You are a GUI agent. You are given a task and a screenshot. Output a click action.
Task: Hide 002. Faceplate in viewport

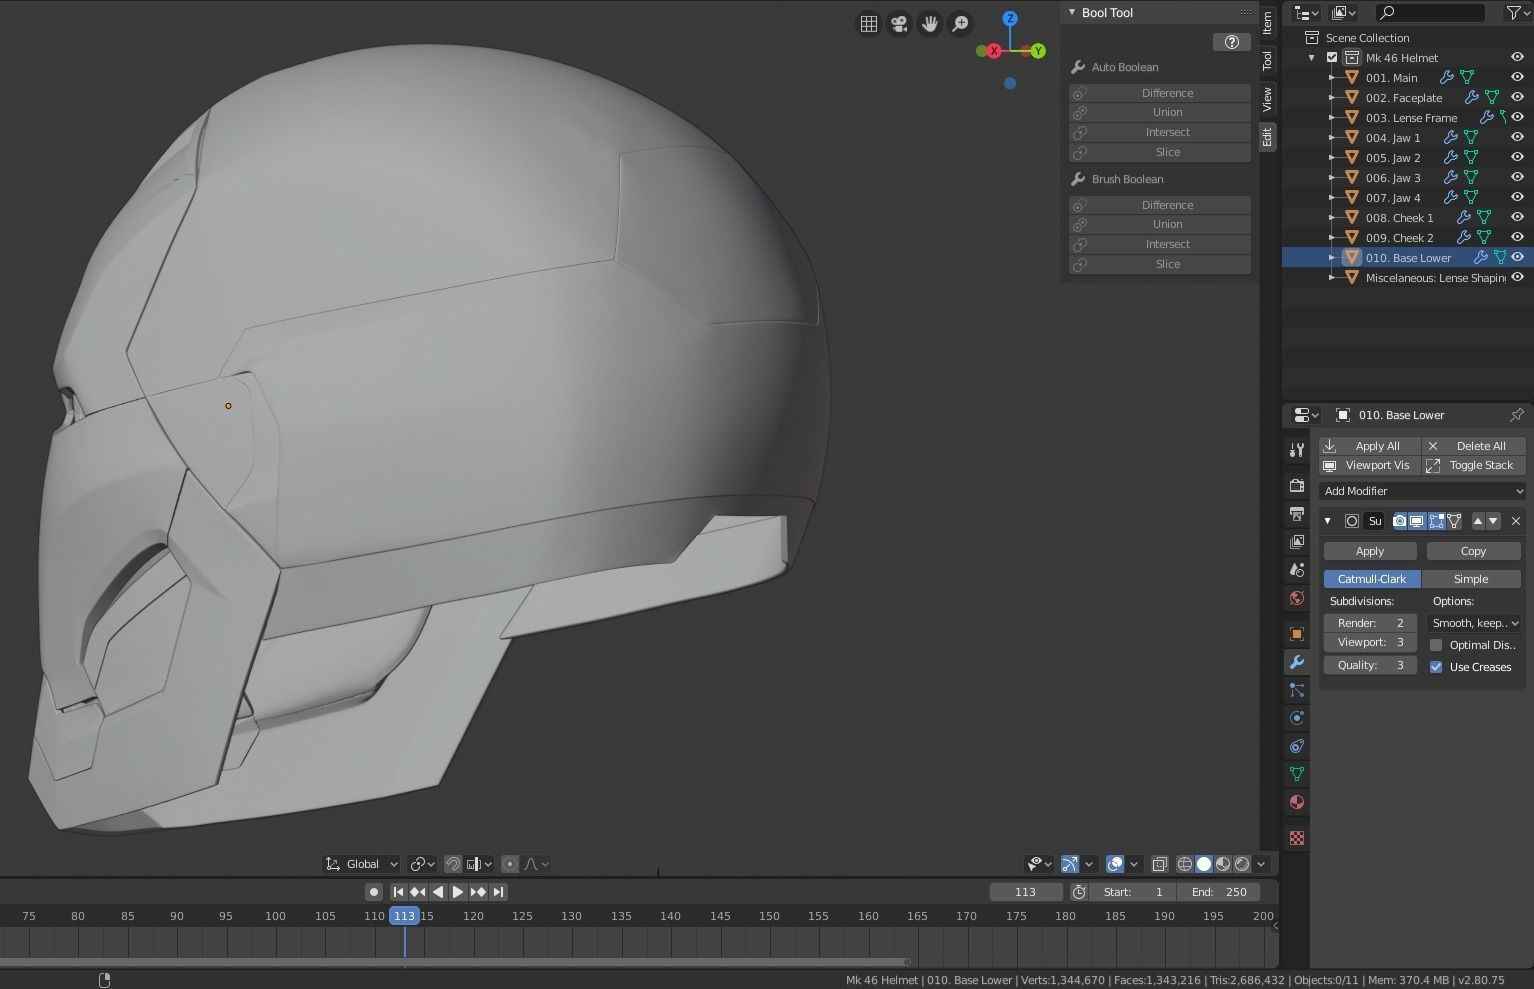[x=1517, y=97]
